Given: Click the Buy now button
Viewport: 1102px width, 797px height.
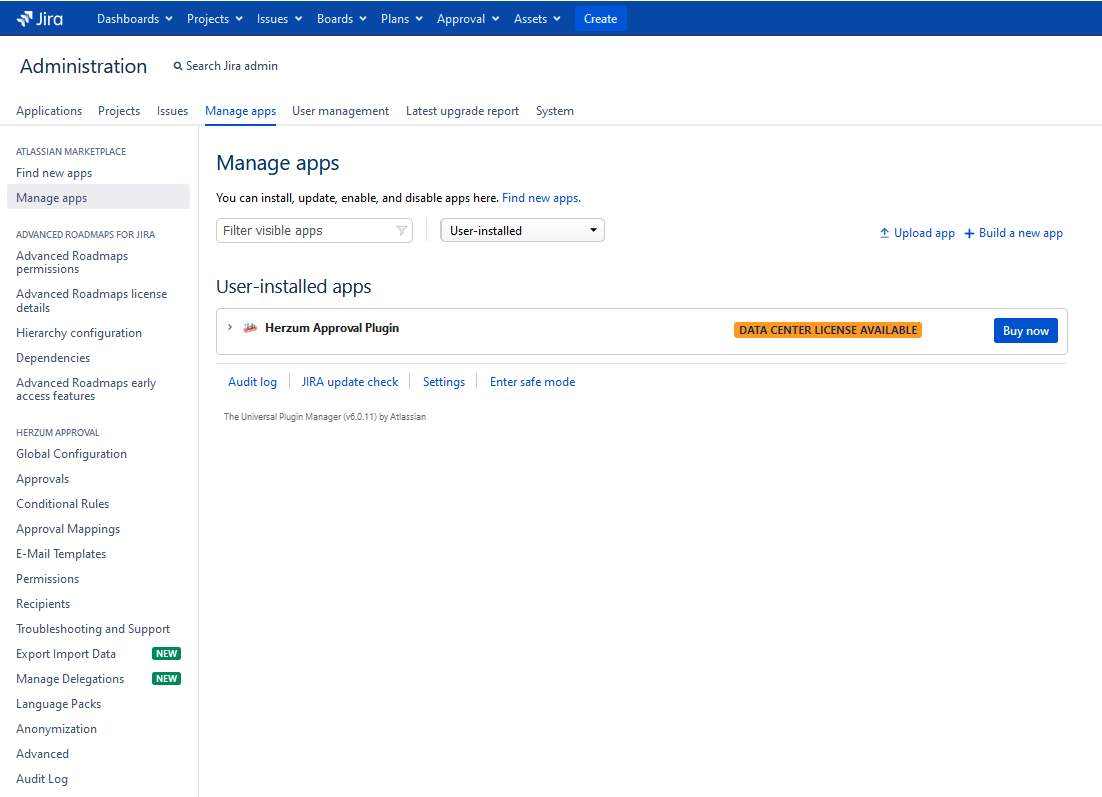Looking at the screenshot, I should point(1025,331).
